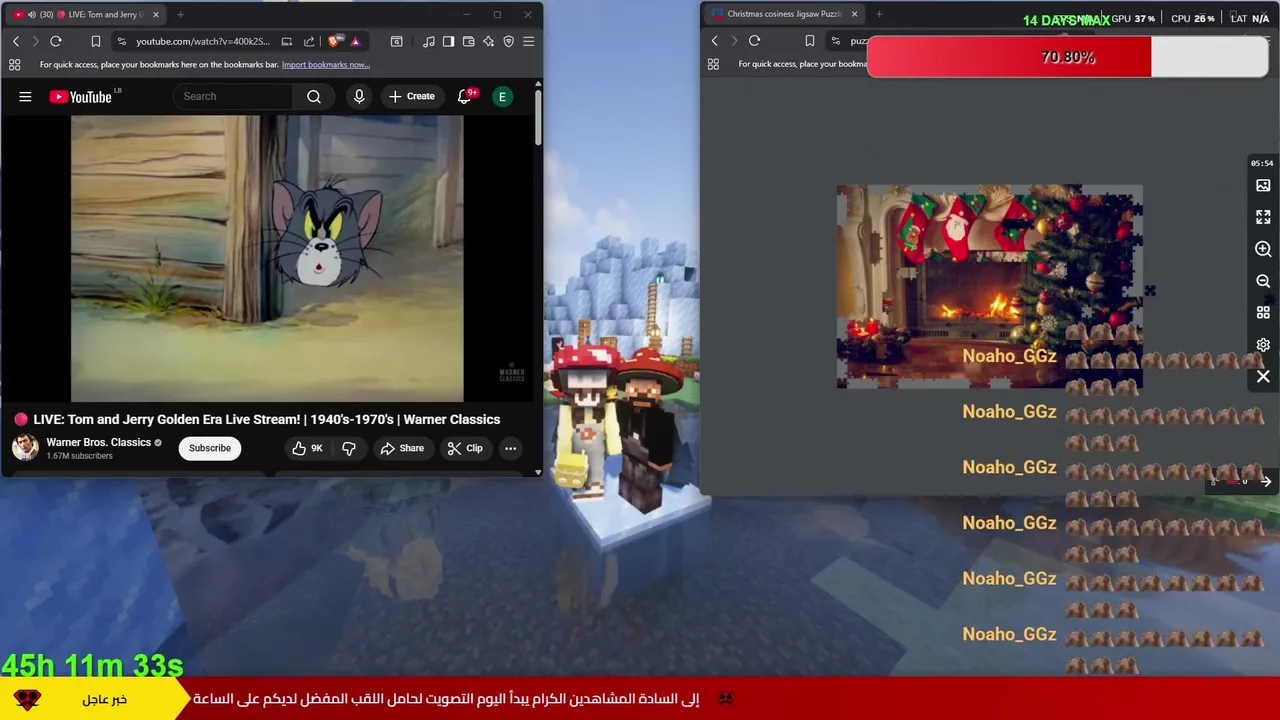1280x720 pixels.
Task: Open apps grid in YouTube window bookmarks bar
Action: click(x=14, y=65)
